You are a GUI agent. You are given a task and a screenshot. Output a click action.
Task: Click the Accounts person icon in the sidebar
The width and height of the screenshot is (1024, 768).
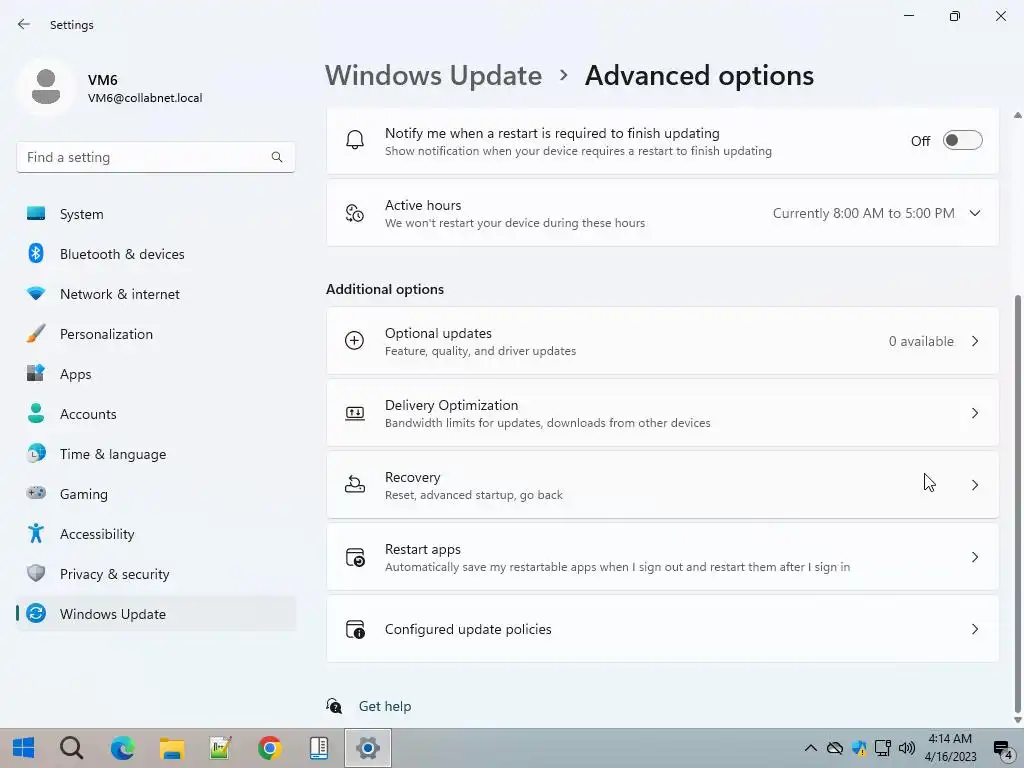(36, 413)
